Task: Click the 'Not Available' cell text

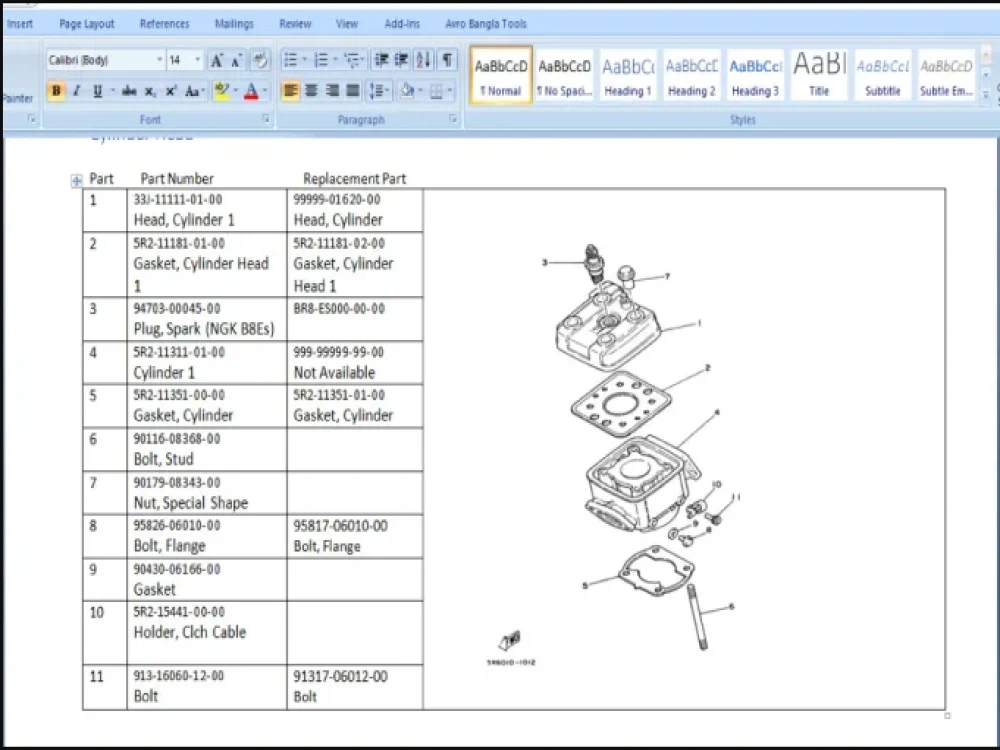Action: click(x=334, y=372)
